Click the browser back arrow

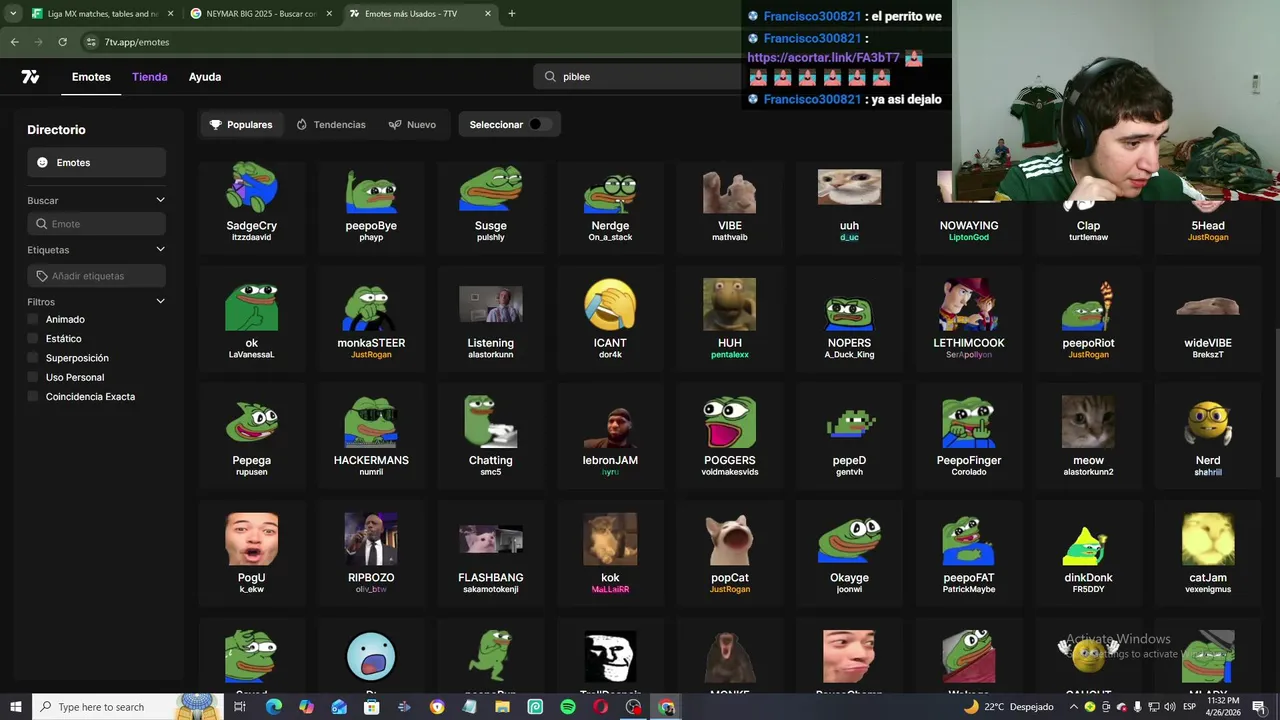tap(14, 42)
